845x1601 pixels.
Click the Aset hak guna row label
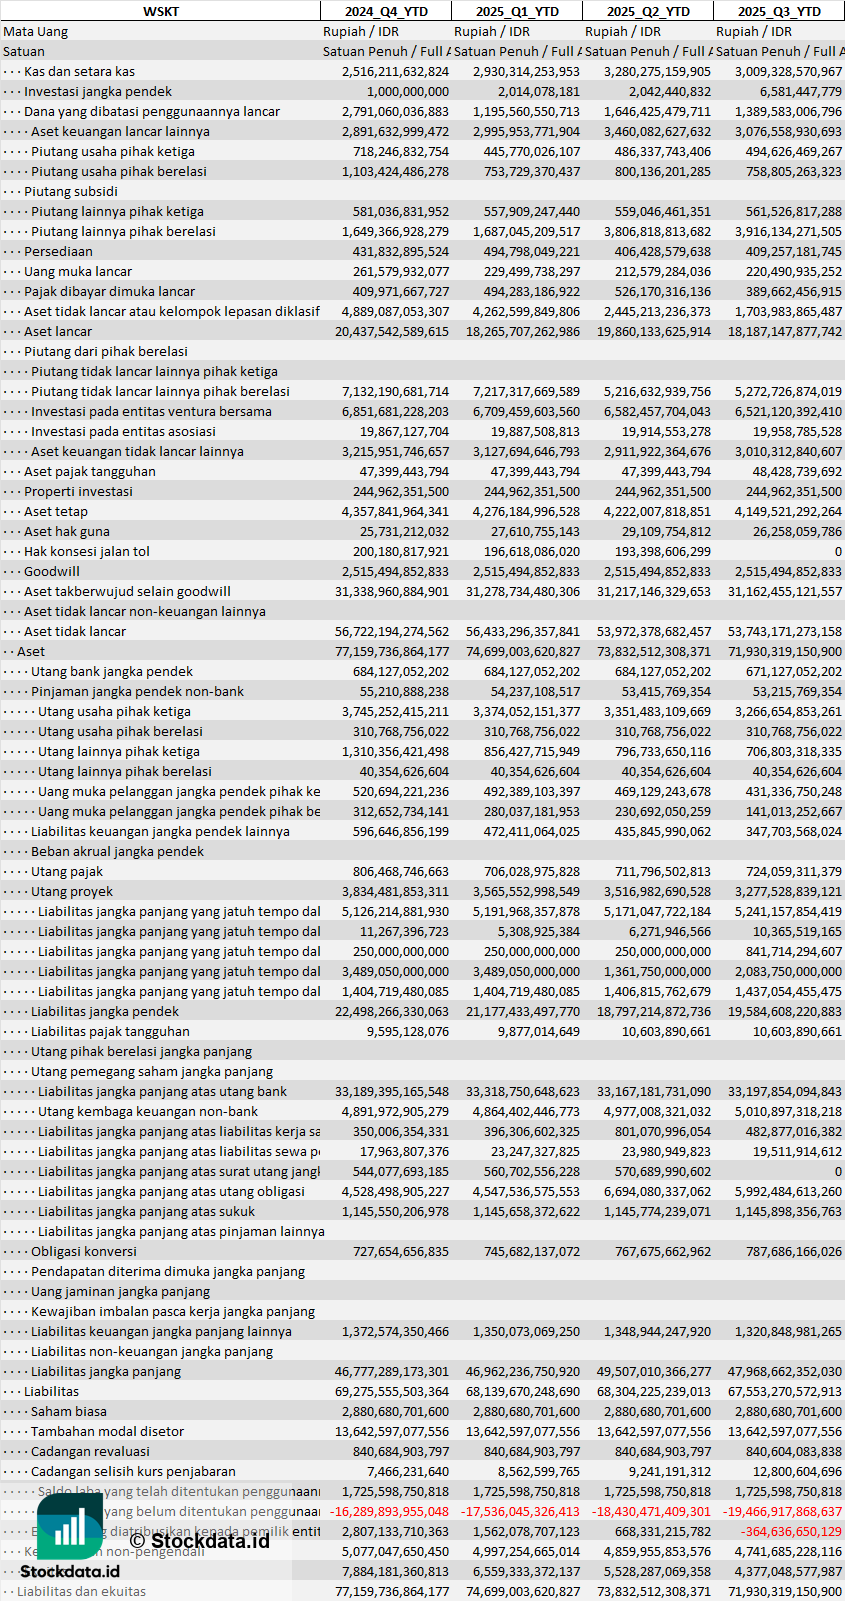pos(67,531)
